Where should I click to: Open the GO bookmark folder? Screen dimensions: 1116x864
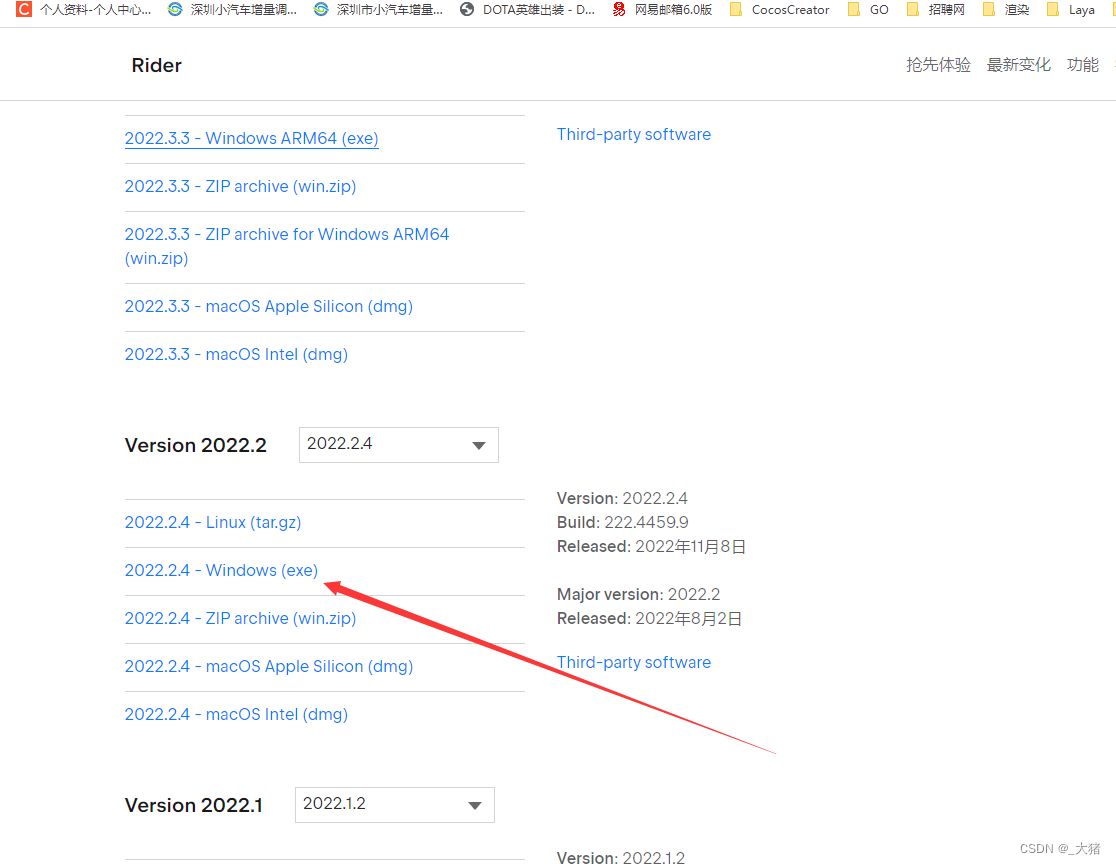coord(868,9)
